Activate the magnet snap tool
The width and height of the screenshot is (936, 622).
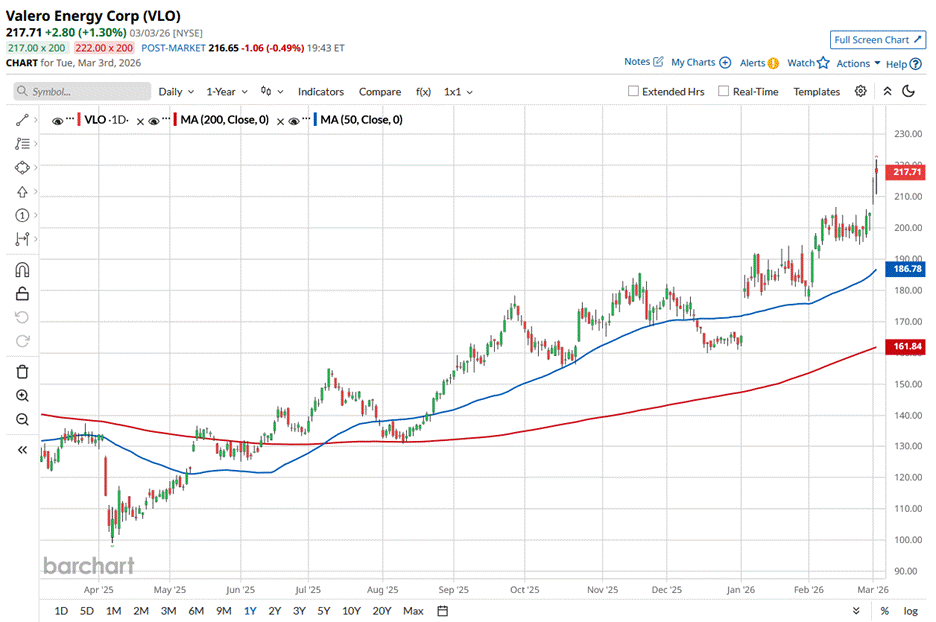22,270
